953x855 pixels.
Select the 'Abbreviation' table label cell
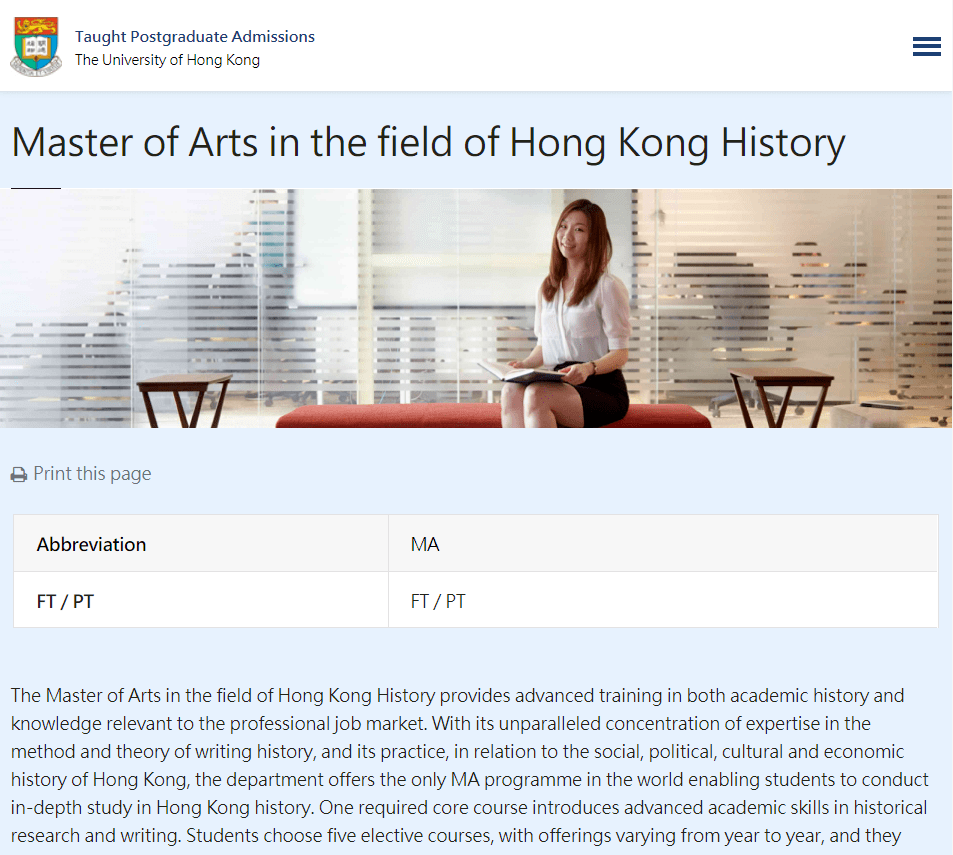coord(91,545)
